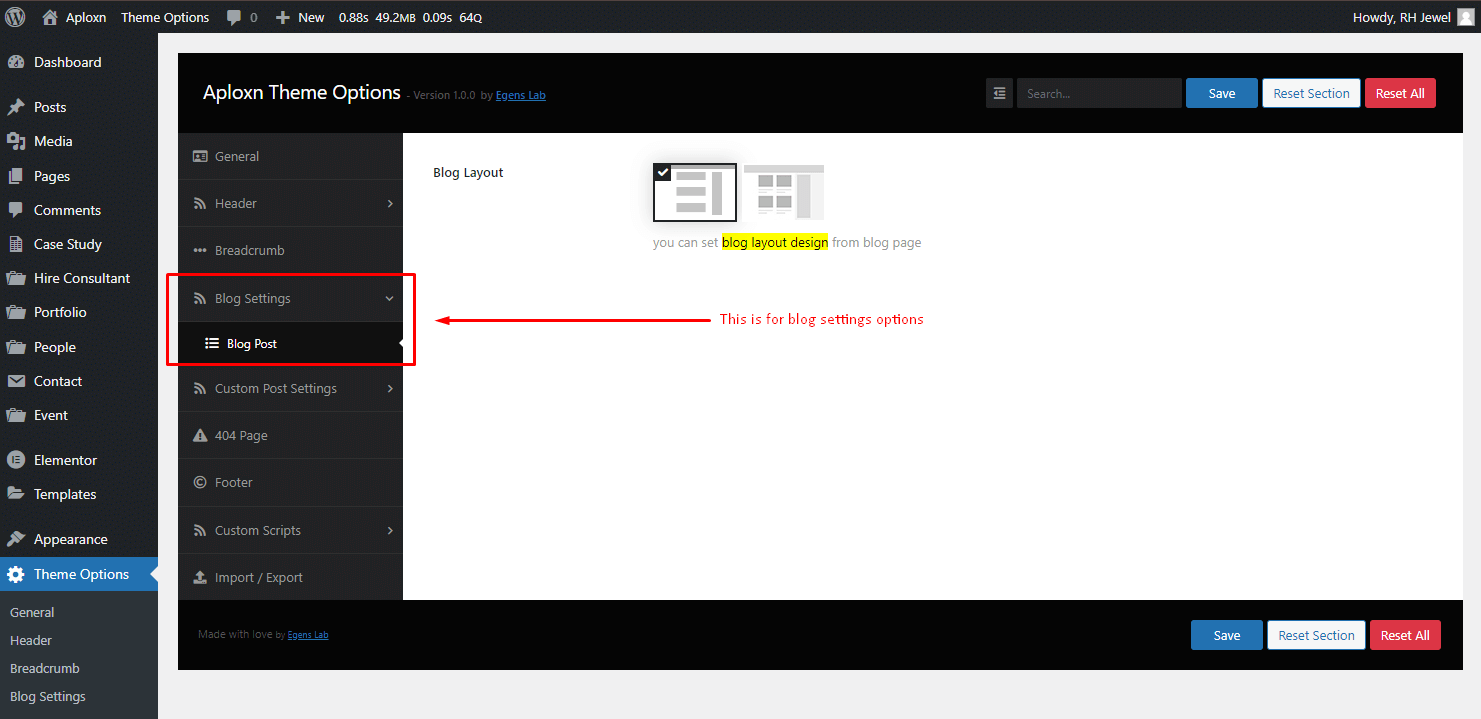Click Theme Options in admin bar
This screenshot has width=1481, height=719.
pos(165,17)
